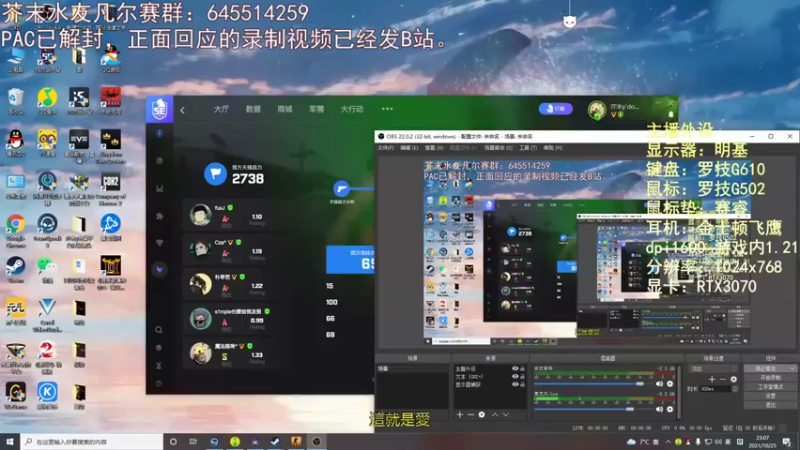Click the search magnifier in 5E sidebar
This screenshot has width=800, height=450.
tap(159, 330)
